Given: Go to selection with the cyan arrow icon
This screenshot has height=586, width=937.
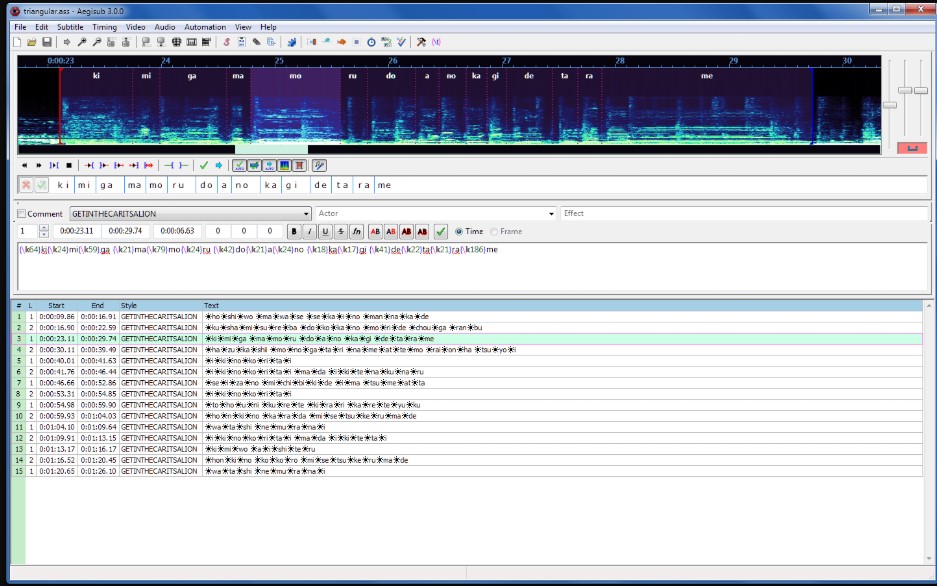Looking at the screenshot, I should (x=219, y=165).
